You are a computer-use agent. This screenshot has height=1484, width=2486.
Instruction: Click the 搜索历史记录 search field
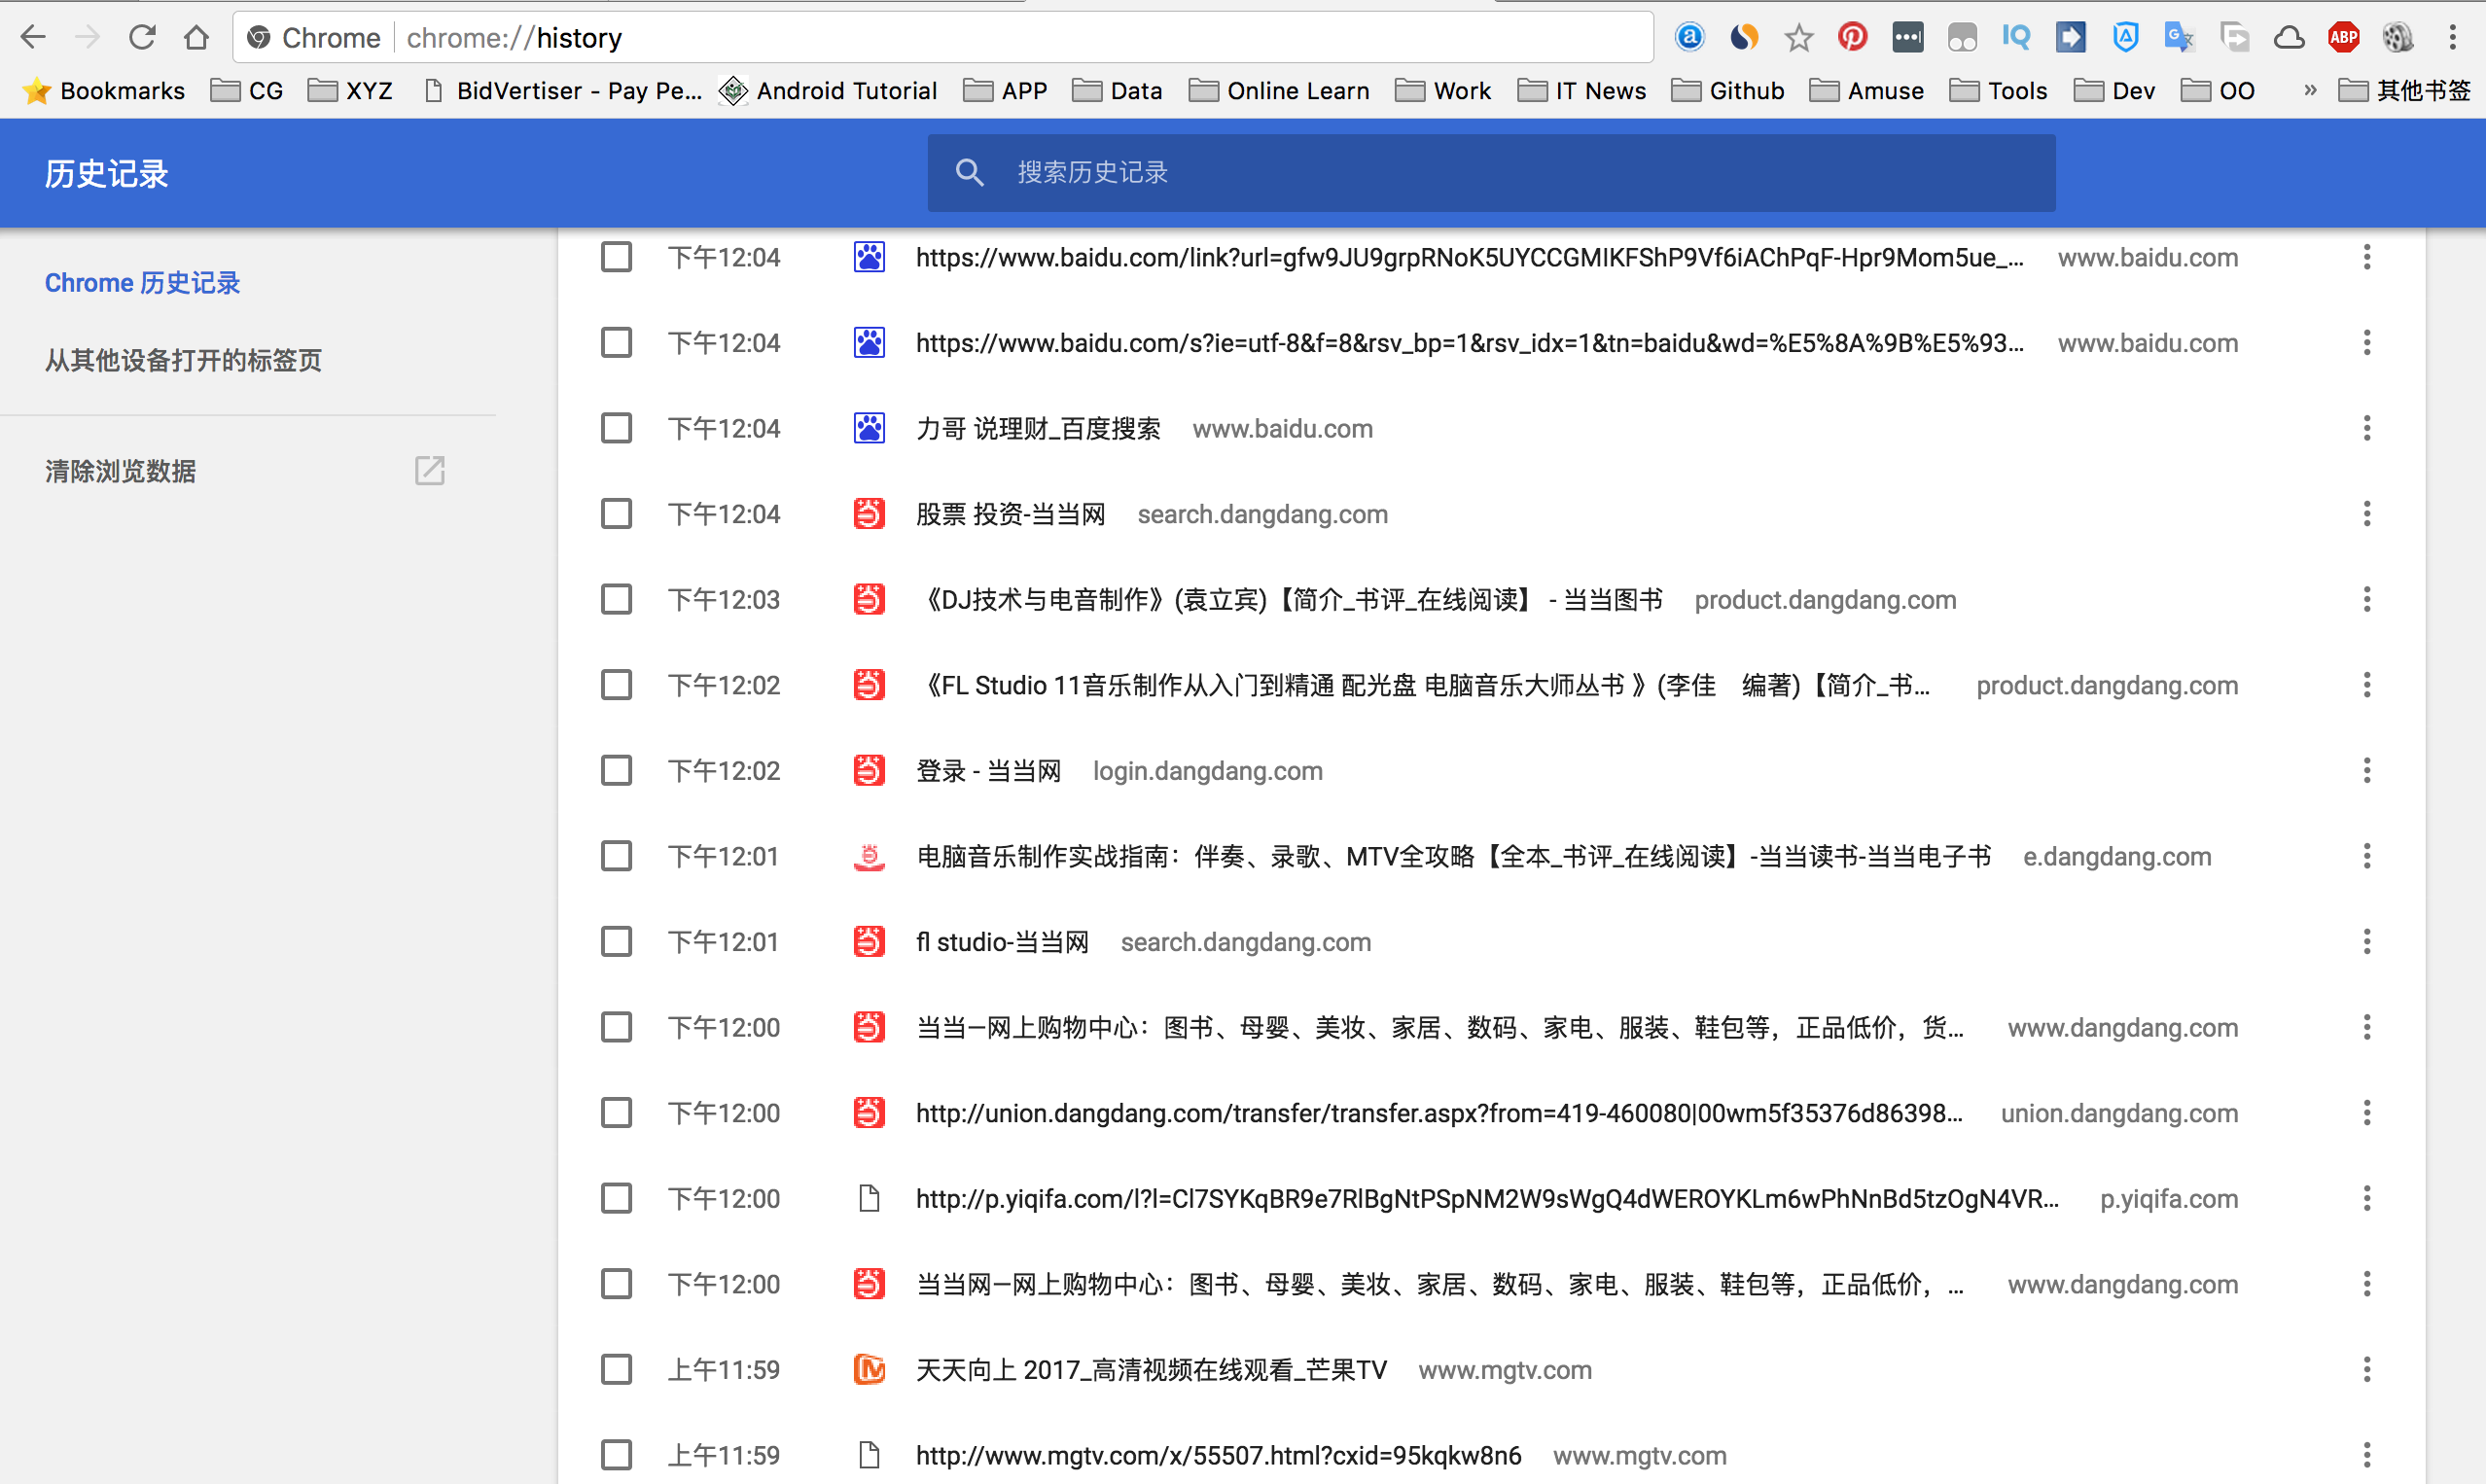pos(1491,172)
